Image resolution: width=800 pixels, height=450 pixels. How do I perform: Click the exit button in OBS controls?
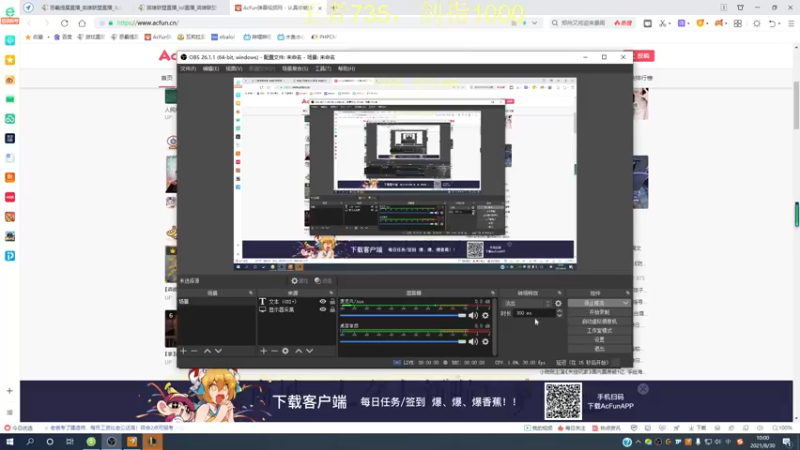click(x=599, y=349)
